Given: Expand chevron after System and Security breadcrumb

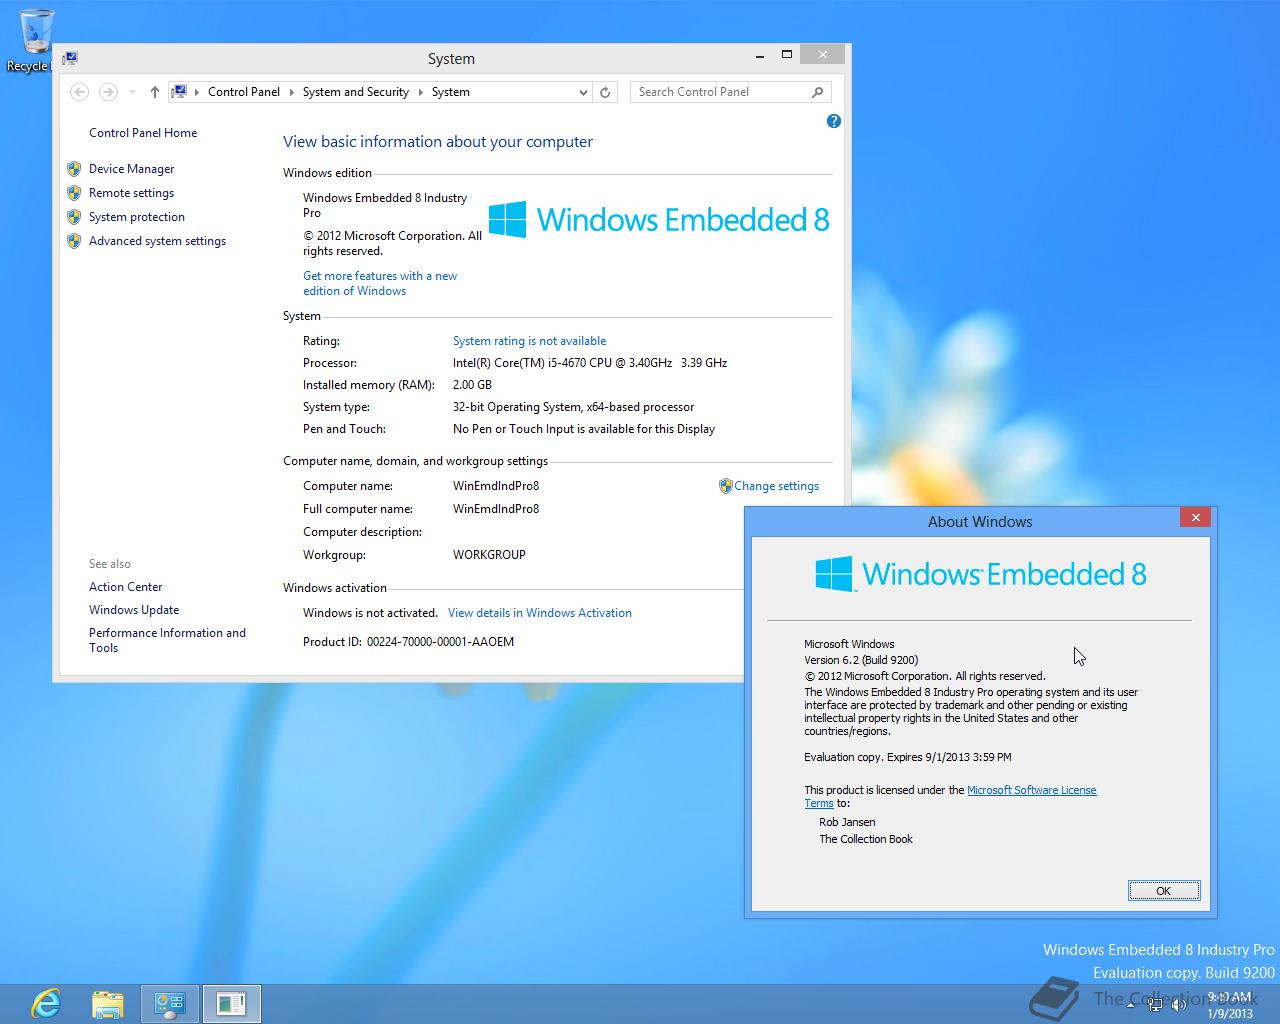Looking at the screenshot, I should tap(420, 92).
